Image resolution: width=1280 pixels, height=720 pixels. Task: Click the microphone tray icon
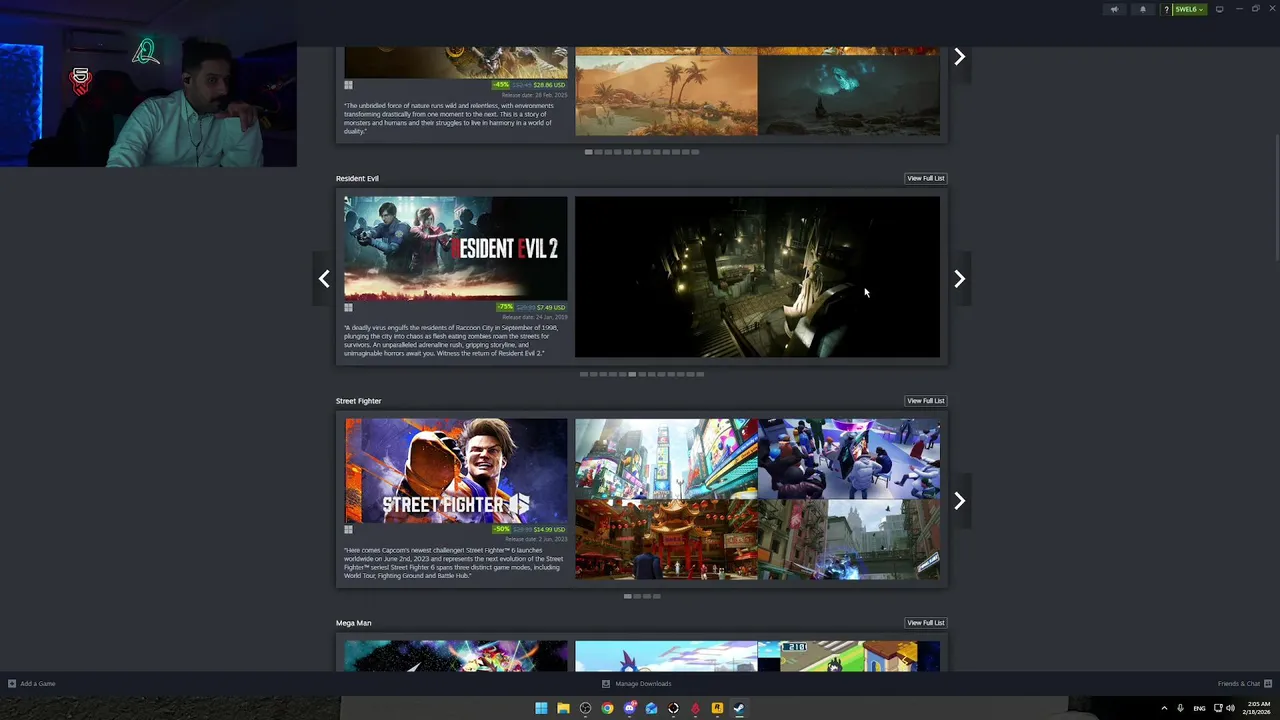(1180, 708)
